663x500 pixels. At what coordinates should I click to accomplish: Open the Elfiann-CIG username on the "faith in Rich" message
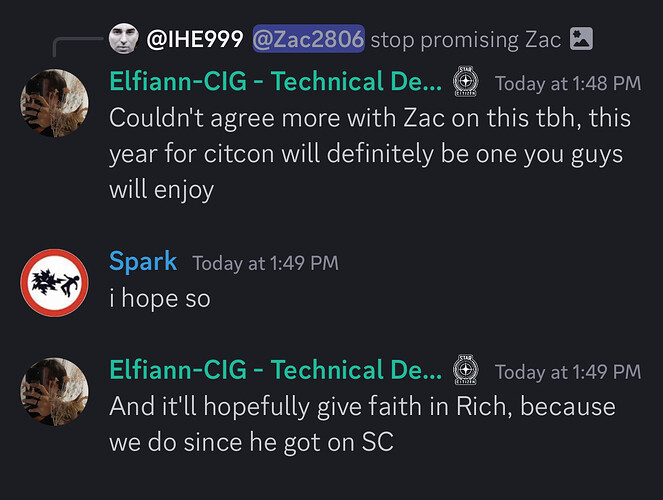coord(276,370)
